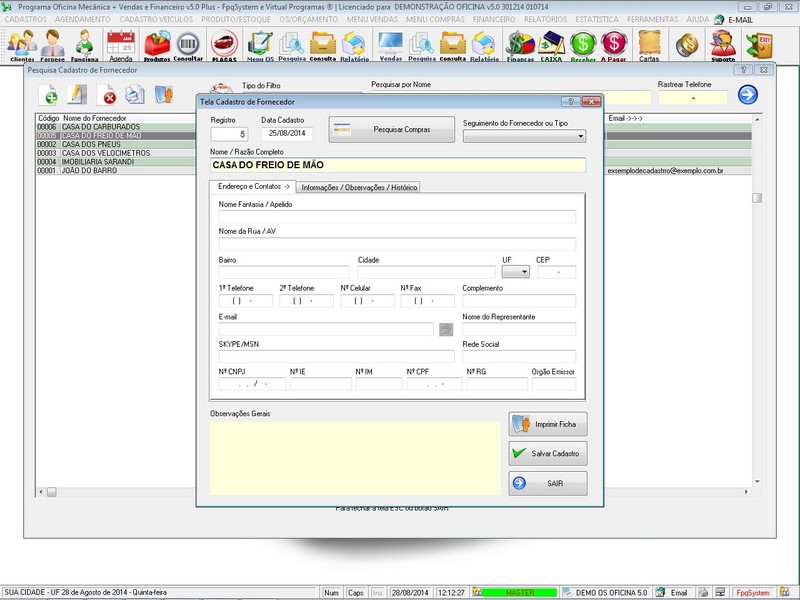Click the Rastrear Telefone field
Image resolution: width=800 pixels, height=600 pixels.
692,97
